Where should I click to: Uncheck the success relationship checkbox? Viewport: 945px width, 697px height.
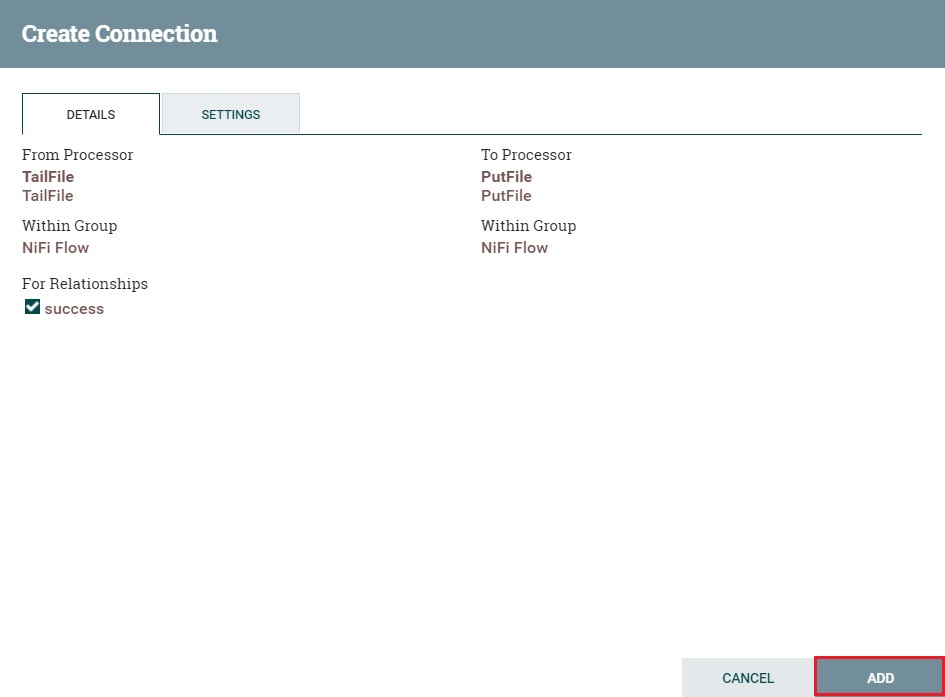(x=33, y=307)
